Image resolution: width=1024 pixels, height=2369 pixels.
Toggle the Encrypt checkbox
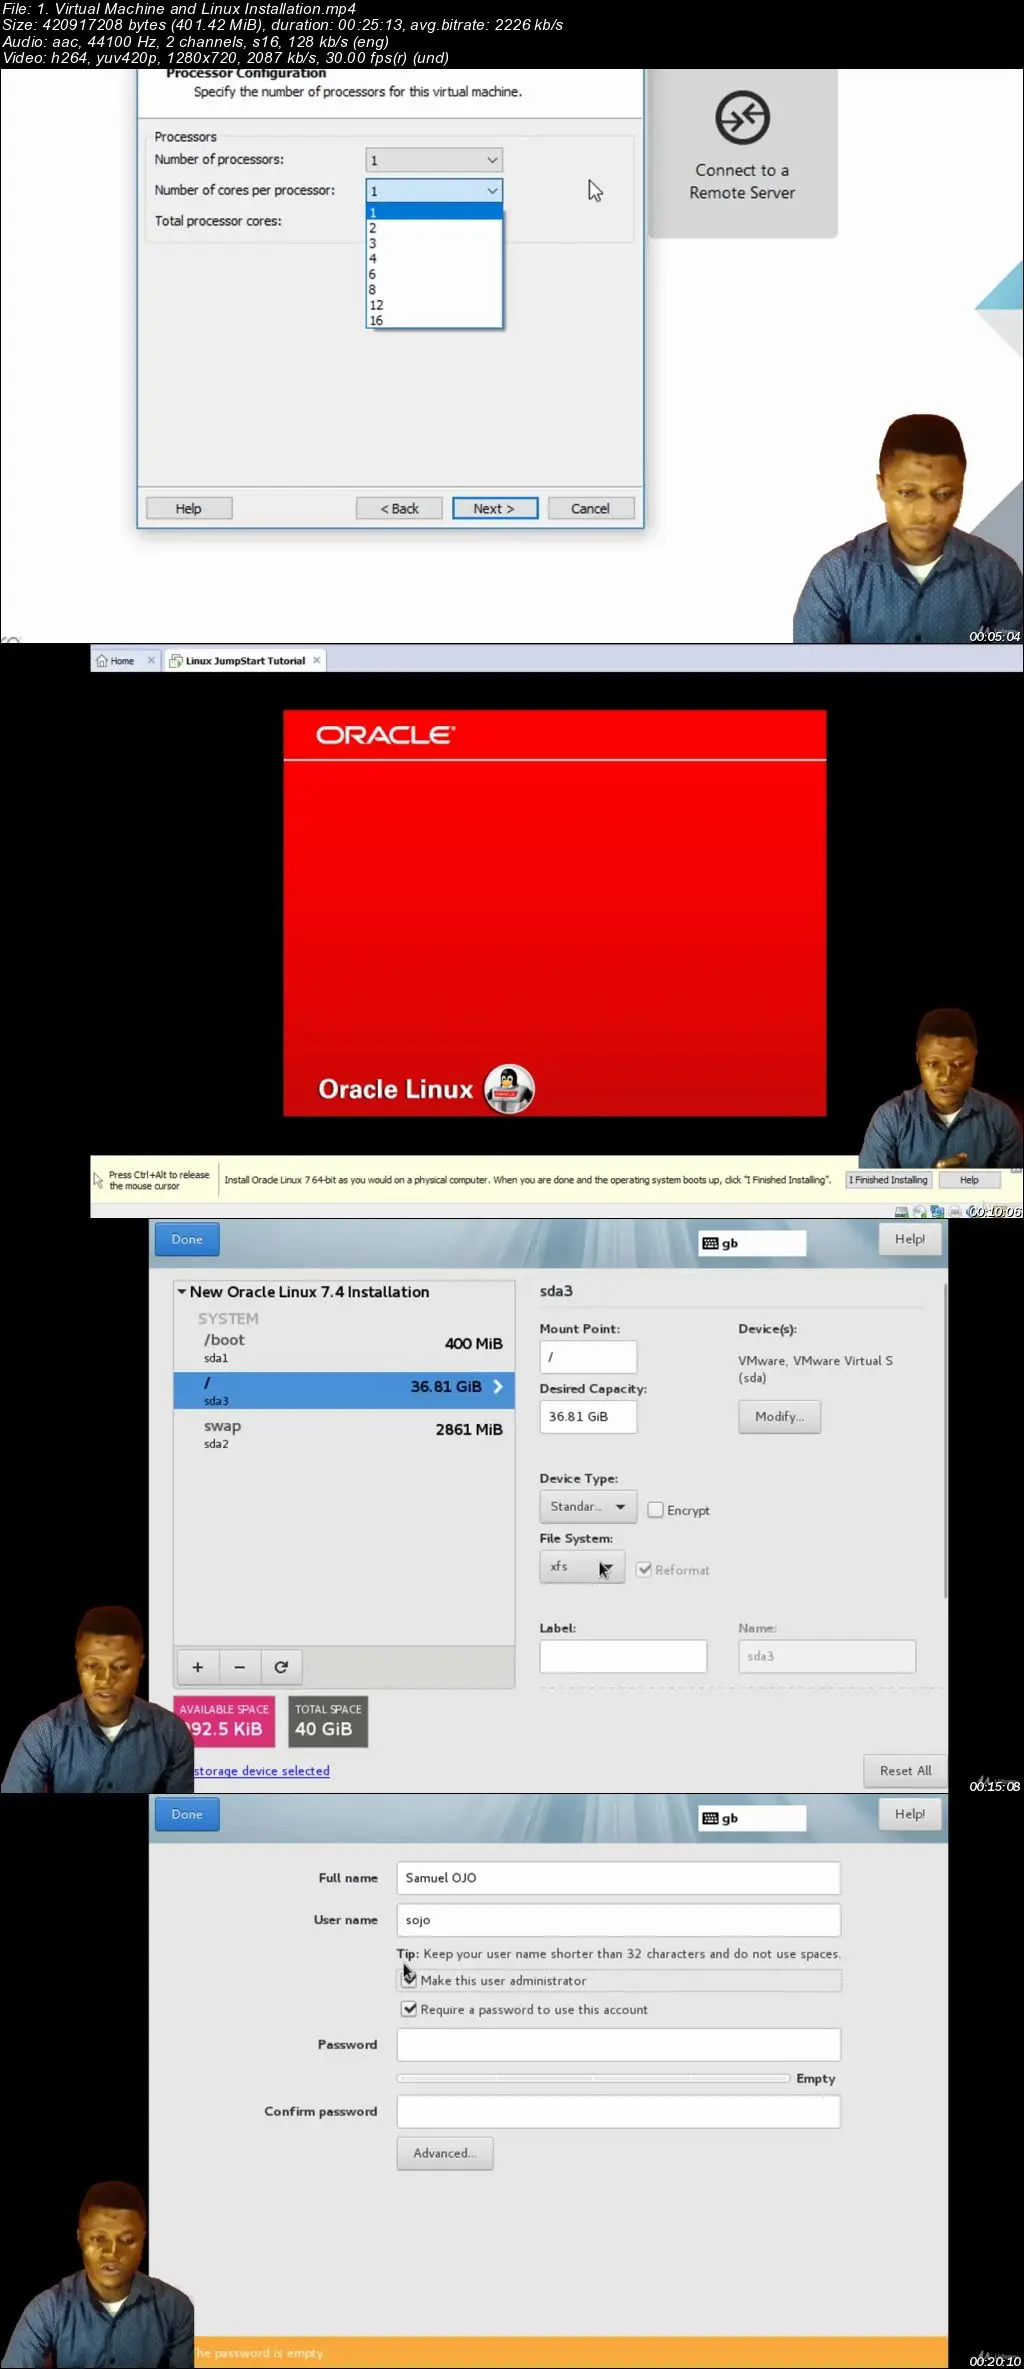pos(656,1510)
